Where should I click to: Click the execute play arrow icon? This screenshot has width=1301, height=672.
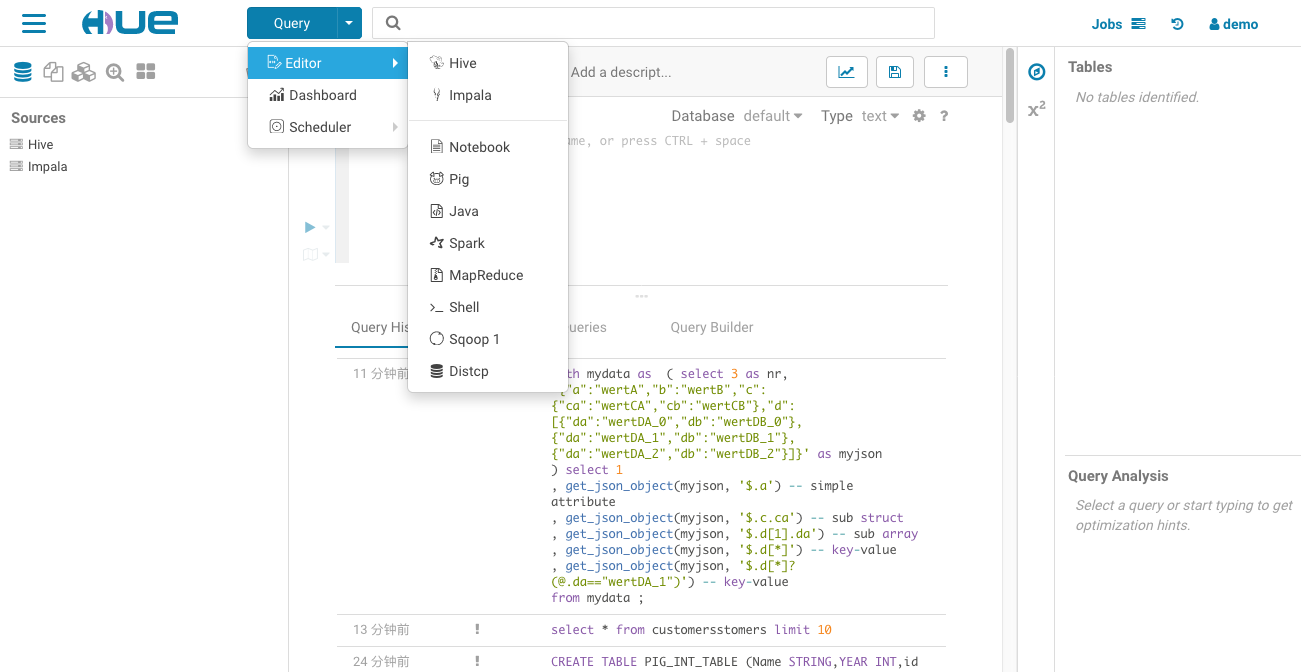pos(310,227)
